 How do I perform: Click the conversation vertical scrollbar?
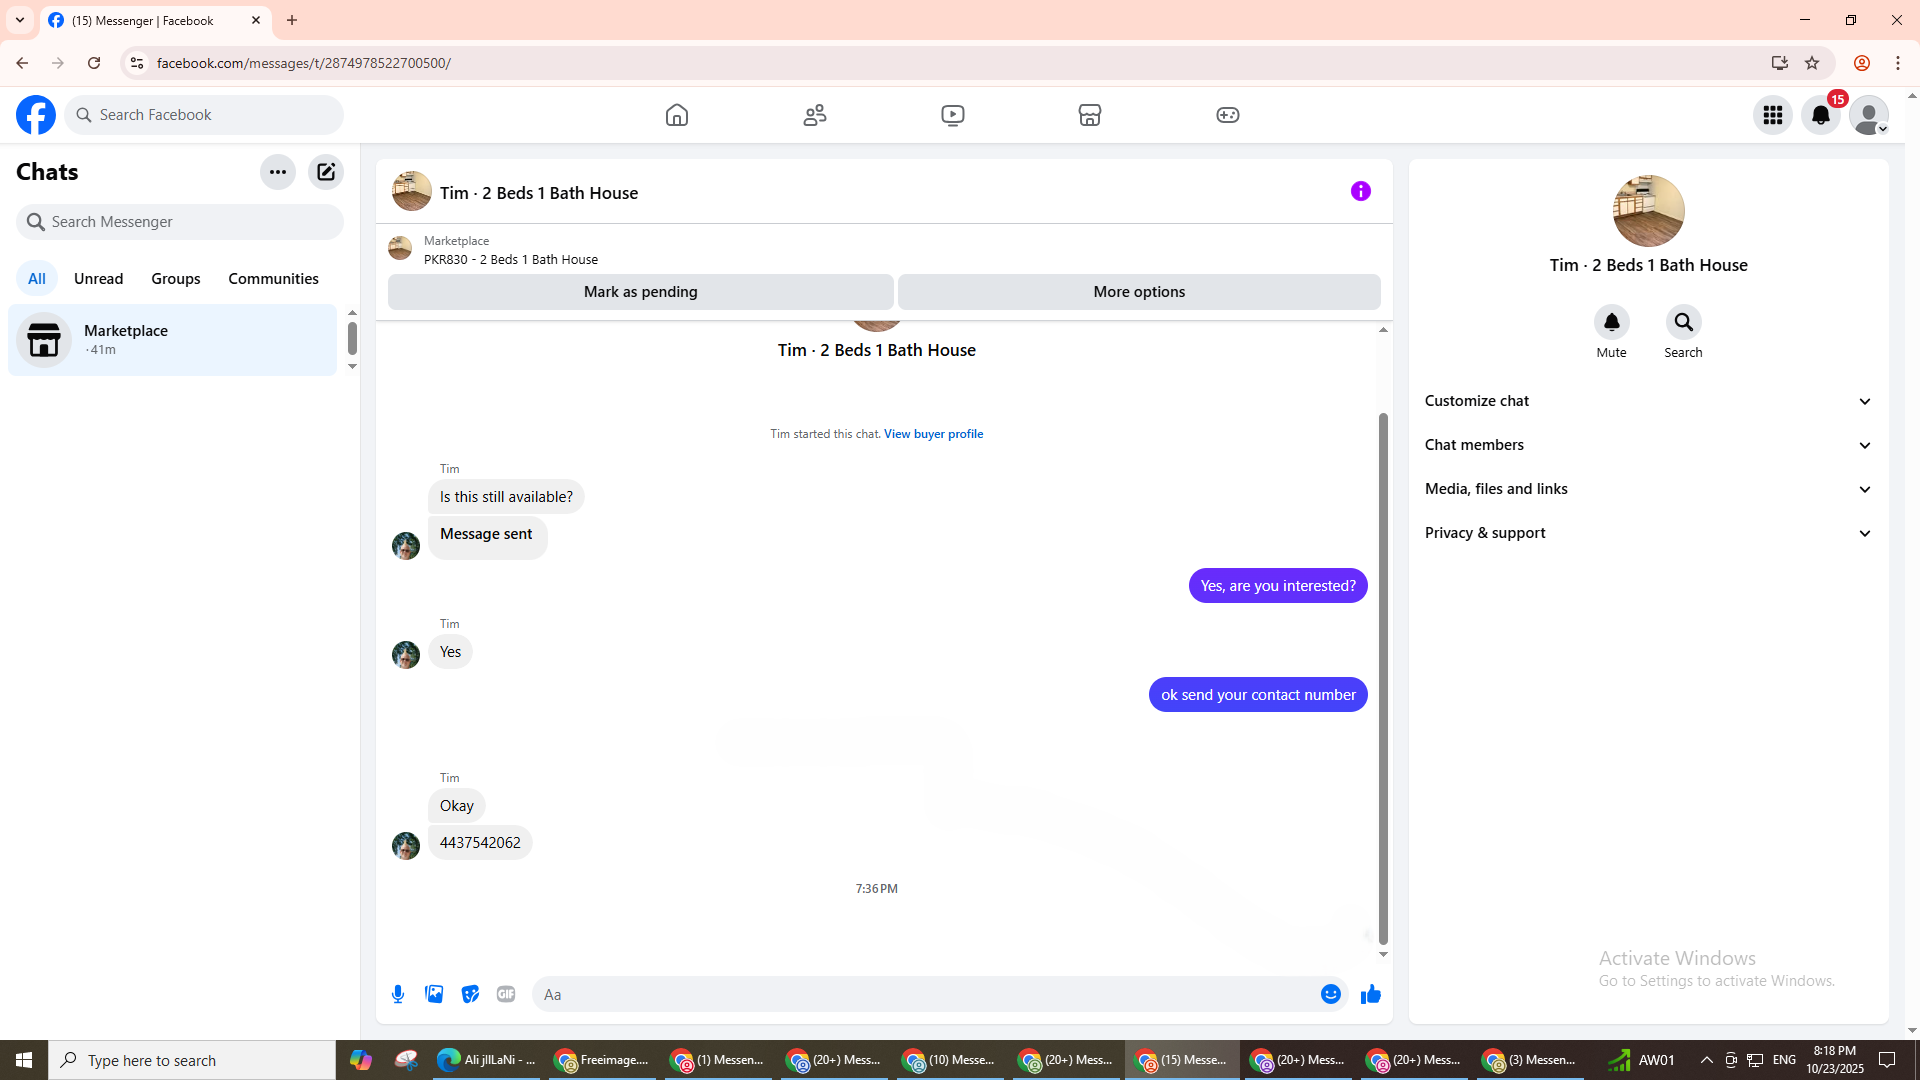(x=1383, y=678)
